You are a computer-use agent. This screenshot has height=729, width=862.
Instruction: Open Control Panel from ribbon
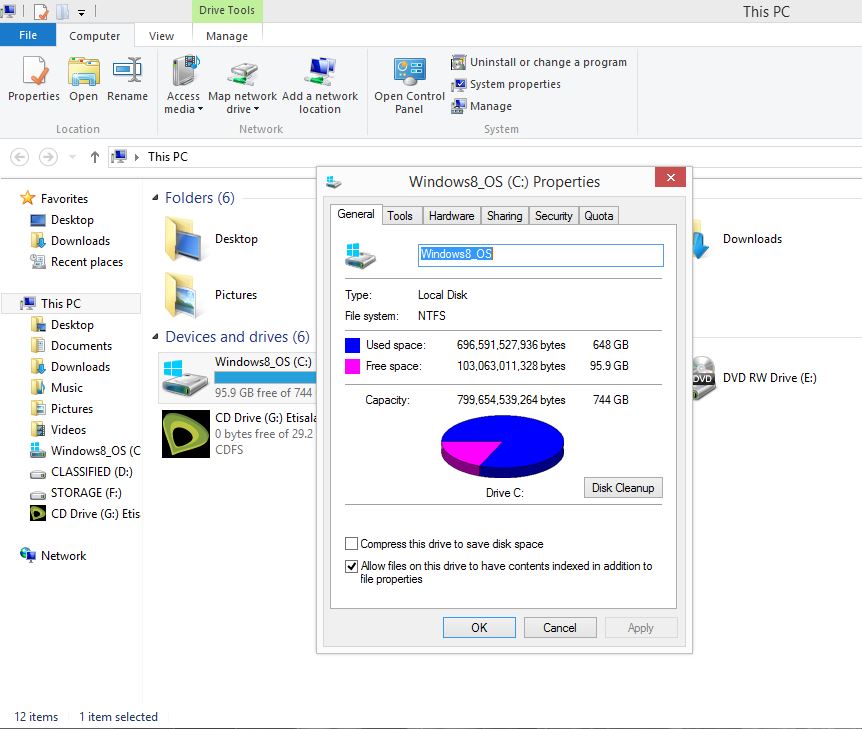[410, 85]
